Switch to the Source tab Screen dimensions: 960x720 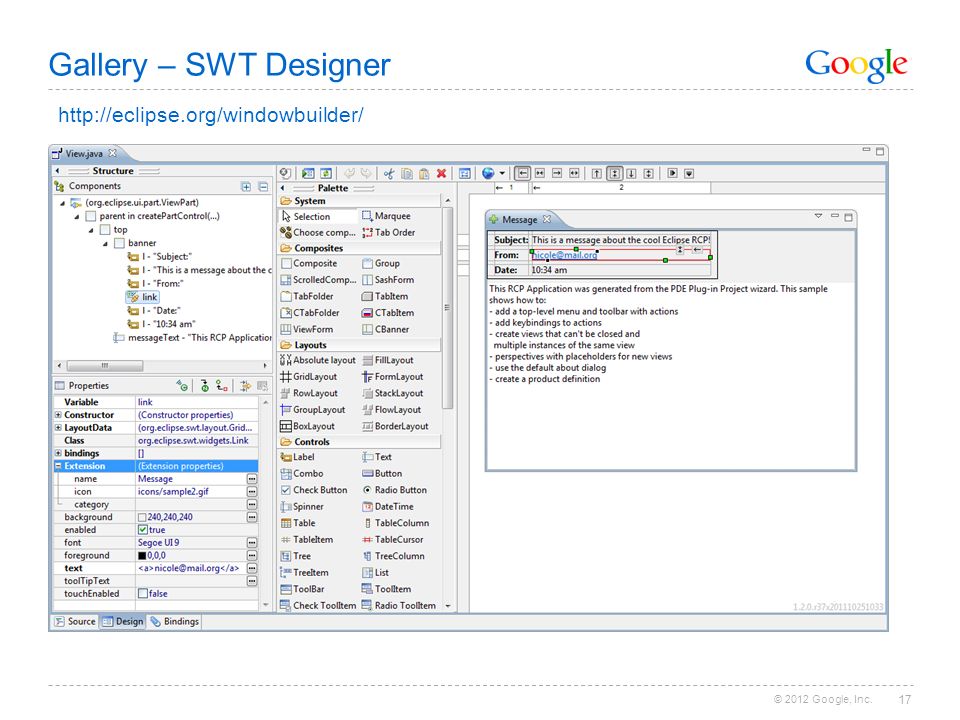[75, 621]
